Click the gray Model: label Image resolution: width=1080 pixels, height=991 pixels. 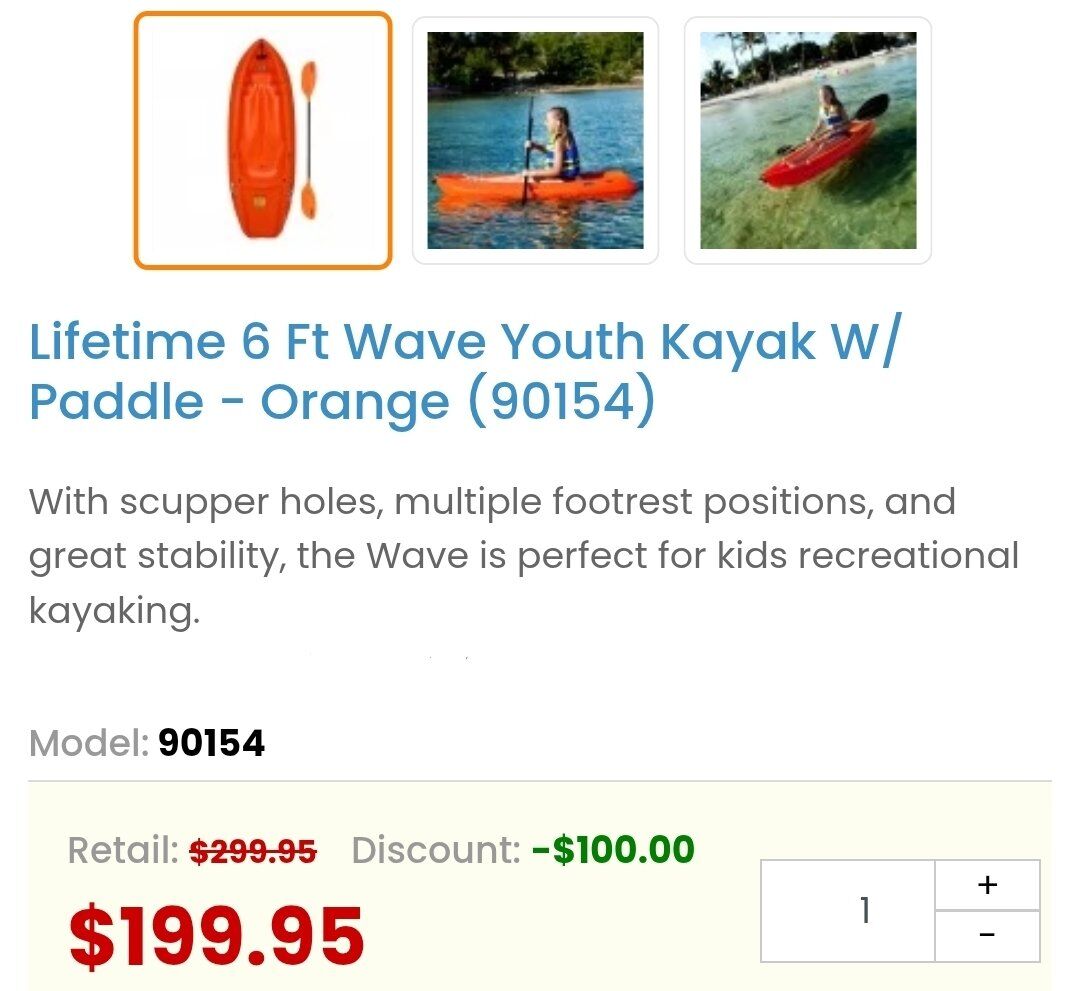[89, 743]
